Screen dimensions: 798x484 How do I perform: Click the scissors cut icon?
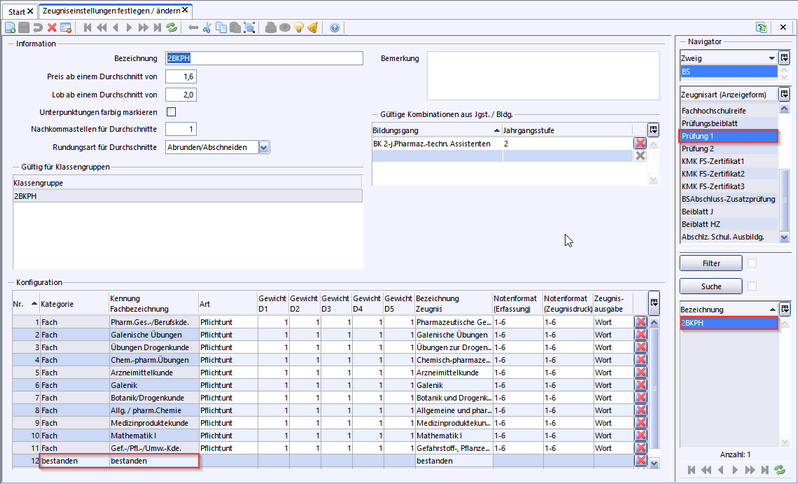(x=208, y=27)
